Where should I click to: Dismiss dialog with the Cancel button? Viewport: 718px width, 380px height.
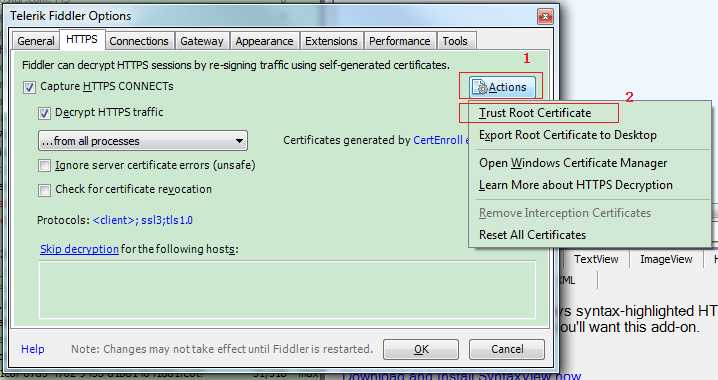click(507, 349)
